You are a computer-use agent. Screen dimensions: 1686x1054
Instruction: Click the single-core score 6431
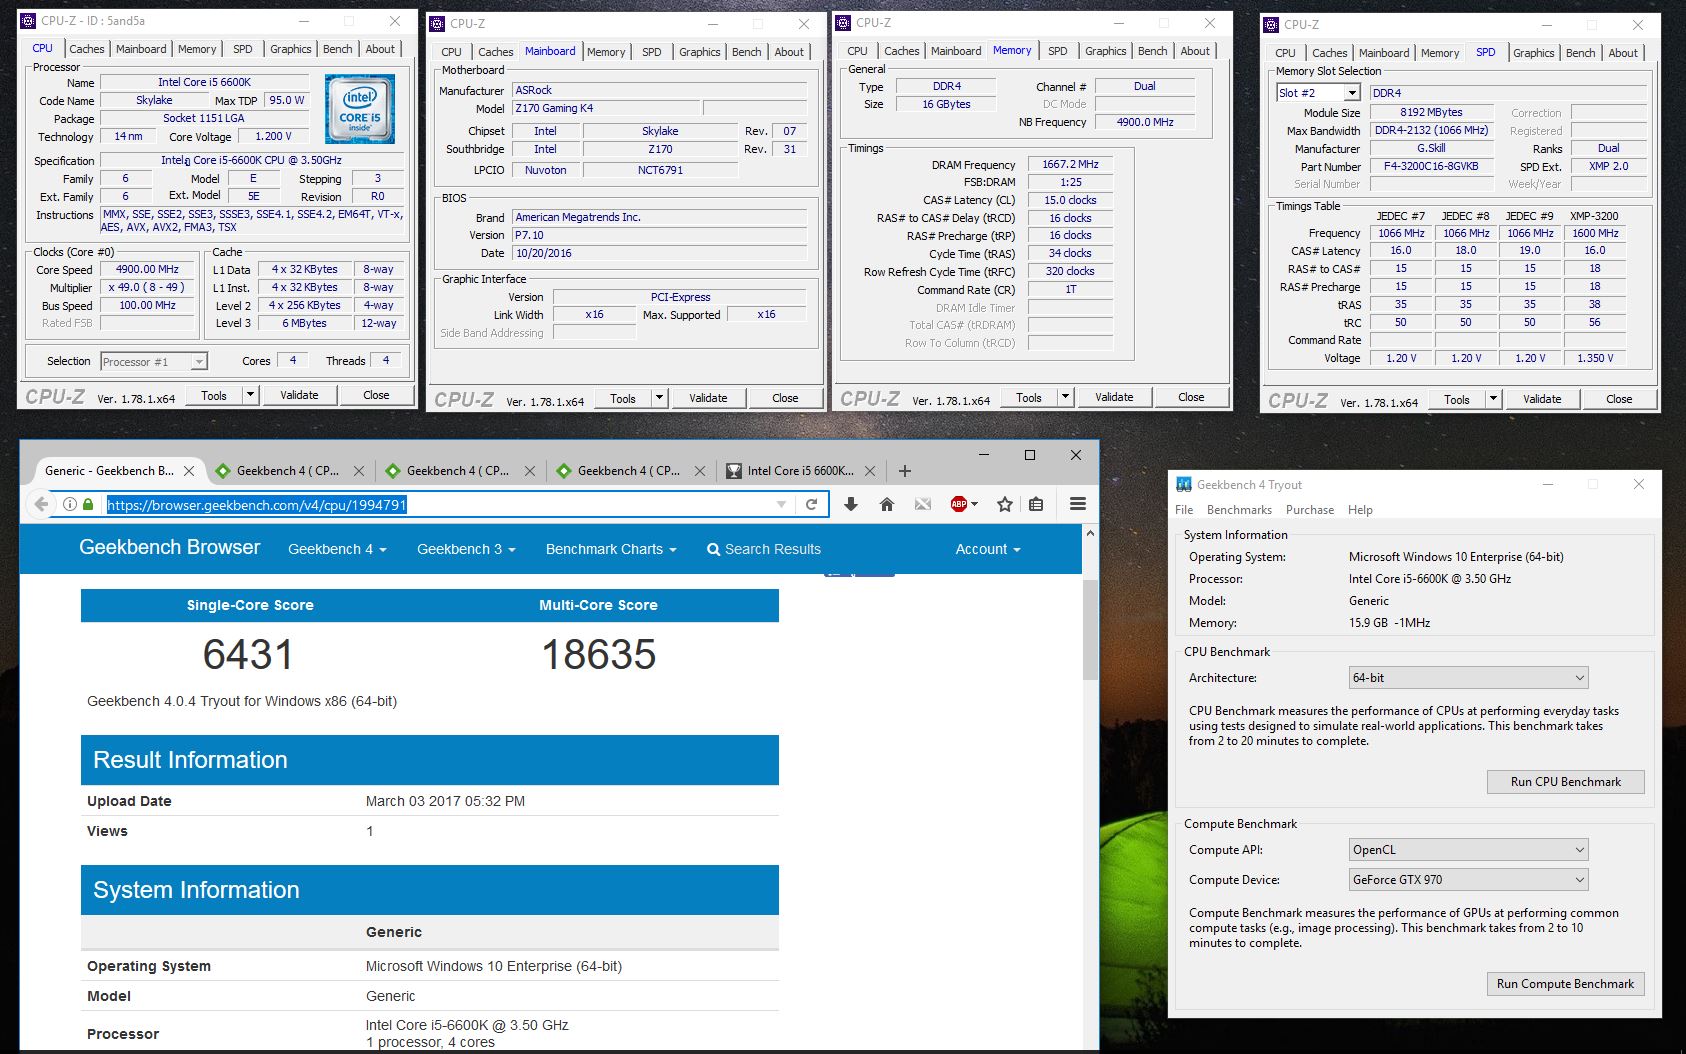248,654
